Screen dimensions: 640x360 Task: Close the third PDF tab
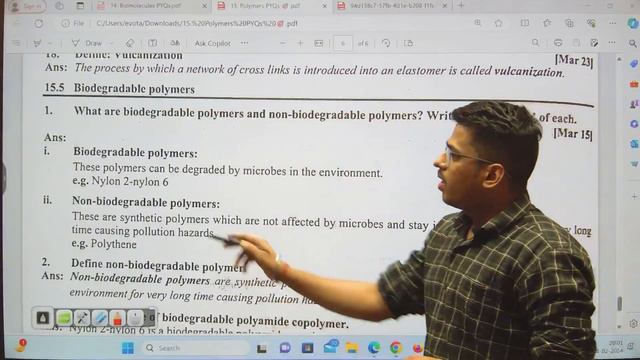445,6
